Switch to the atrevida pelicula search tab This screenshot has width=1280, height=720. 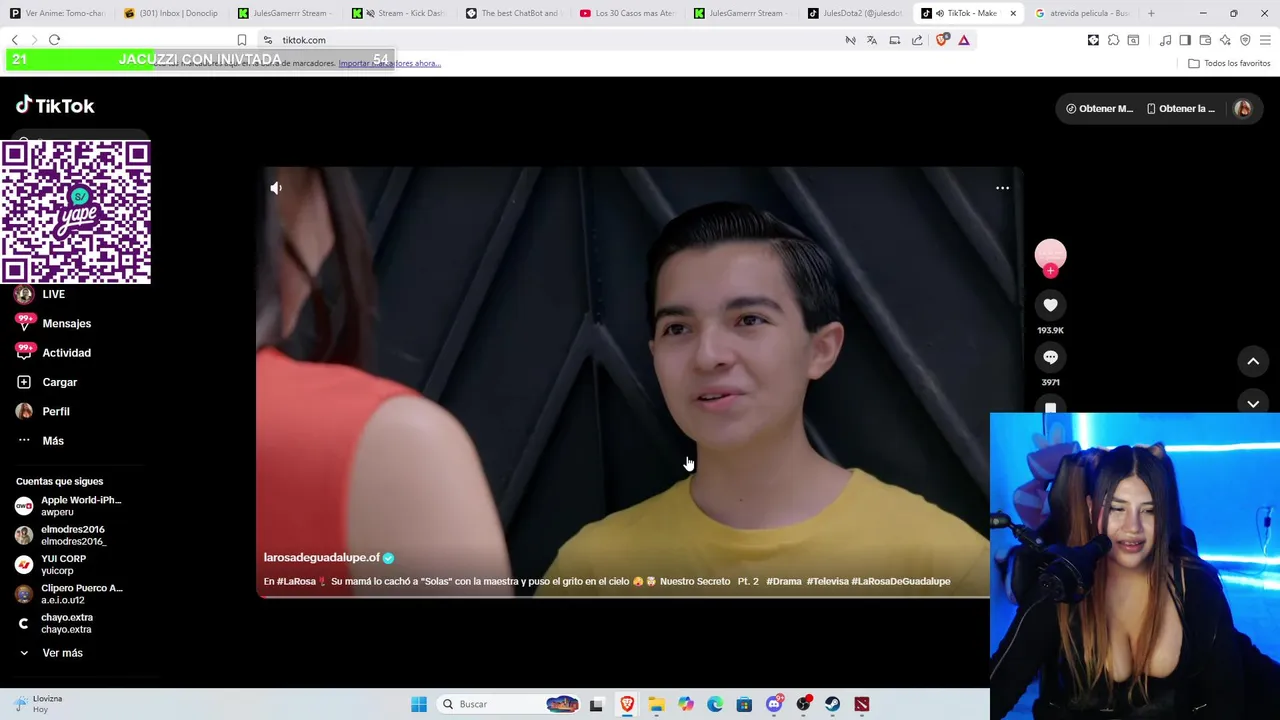click(1083, 13)
